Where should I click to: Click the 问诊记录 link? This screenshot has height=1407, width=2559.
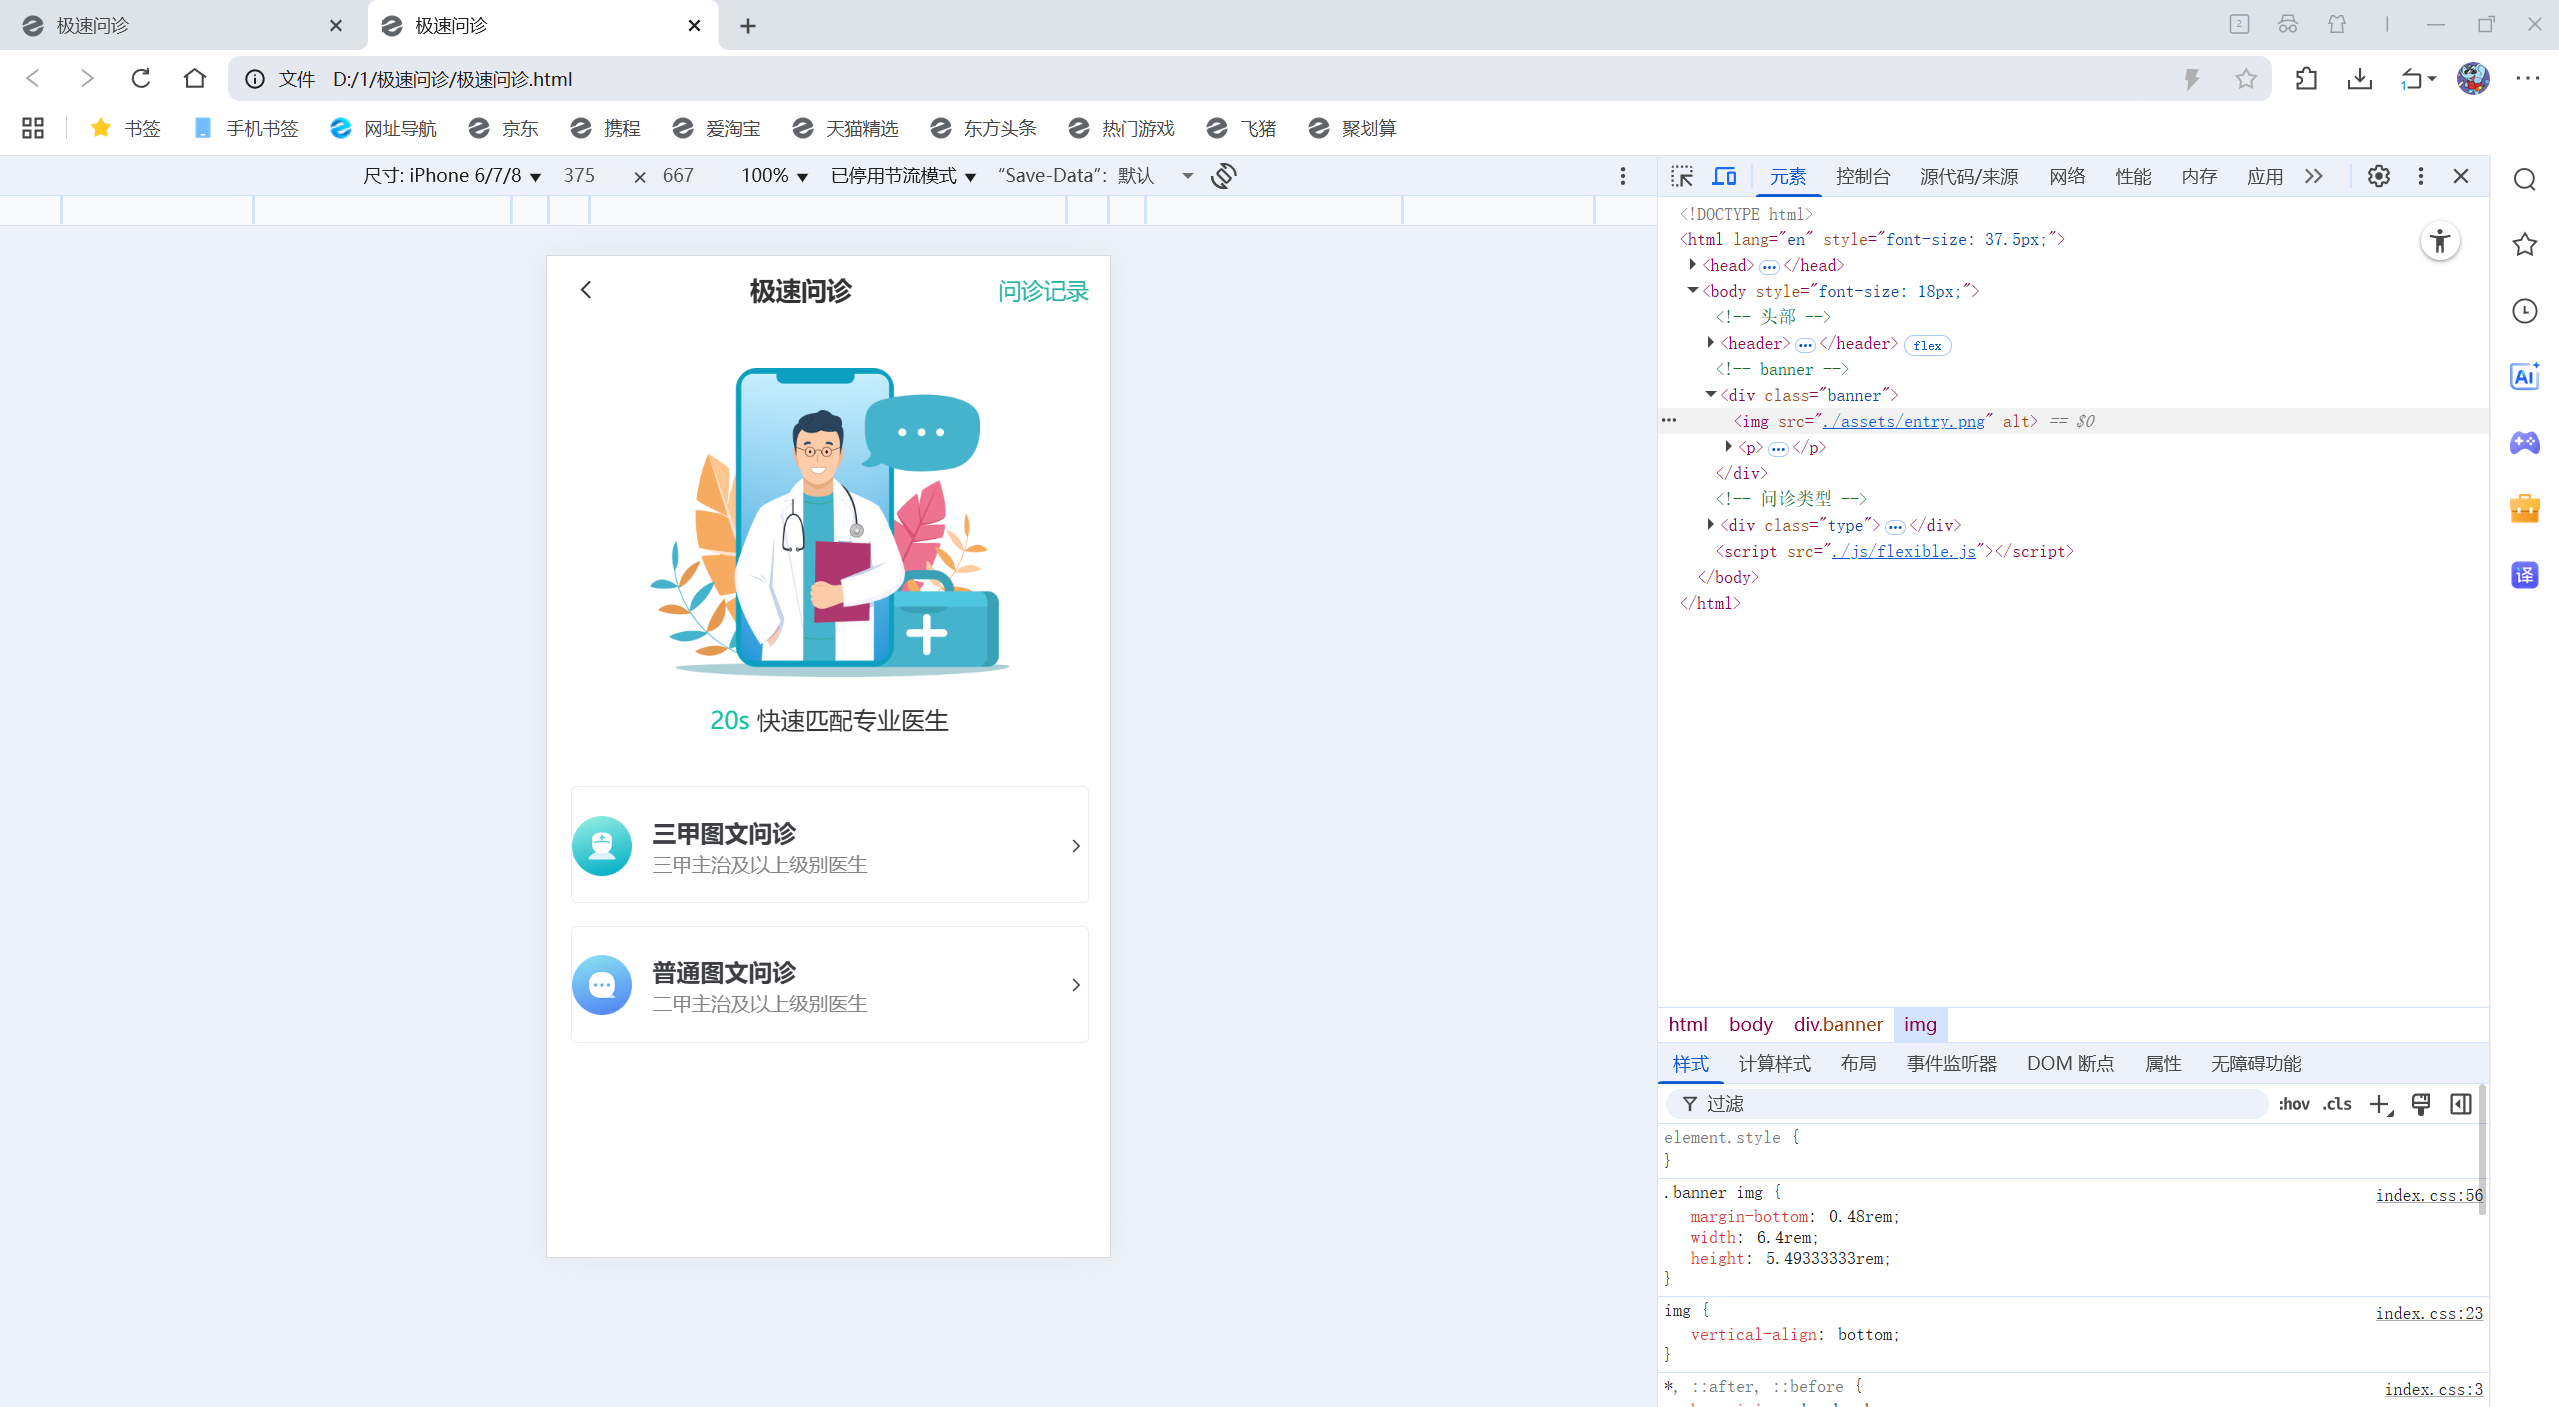point(1043,291)
